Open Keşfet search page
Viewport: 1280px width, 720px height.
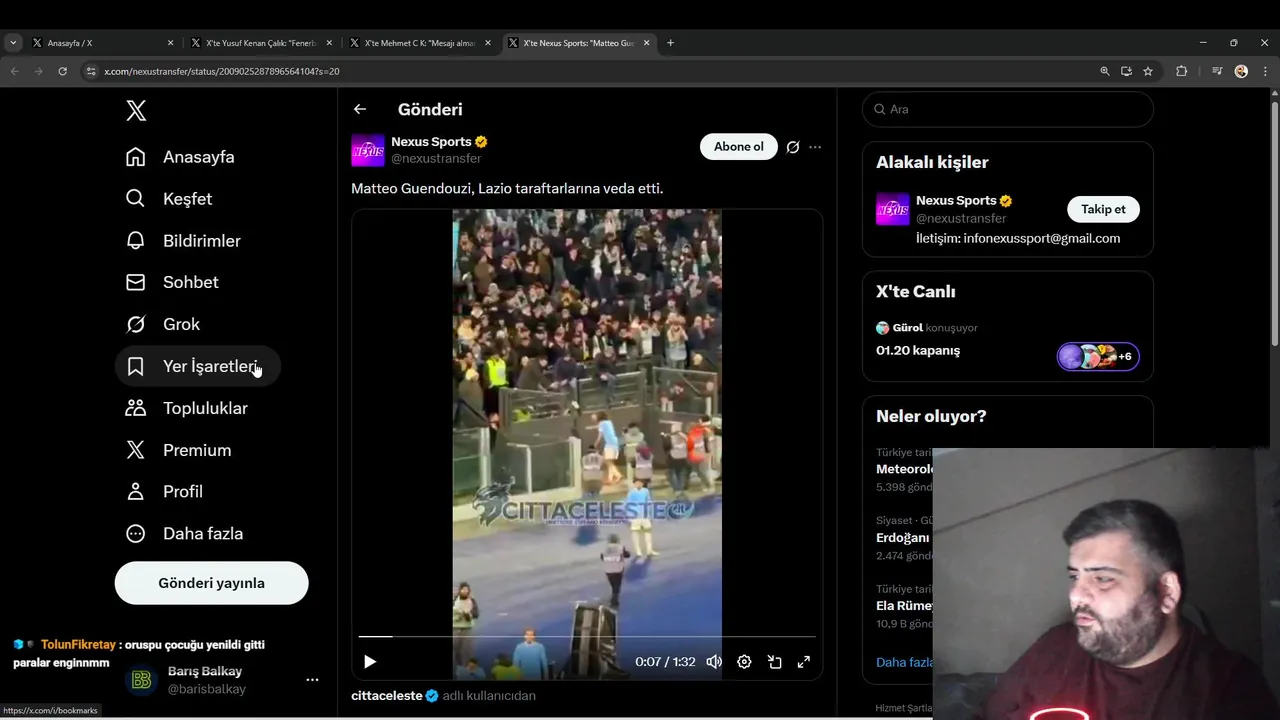click(x=168, y=199)
